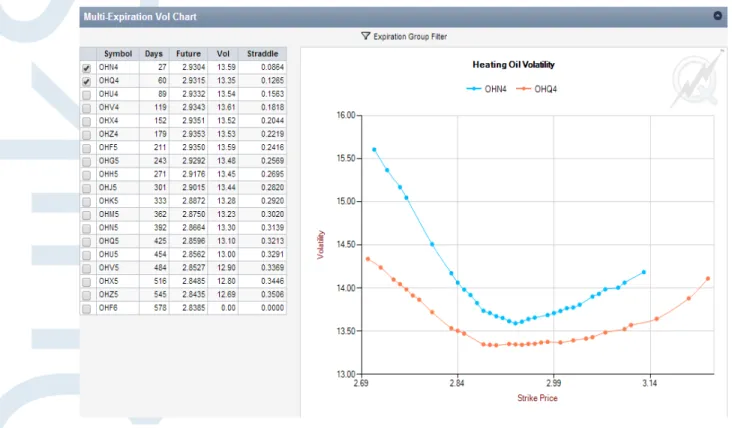This screenshot has width=732, height=428.
Task: Click the leftmost orange OHQ4 data point
Action: pos(368,259)
